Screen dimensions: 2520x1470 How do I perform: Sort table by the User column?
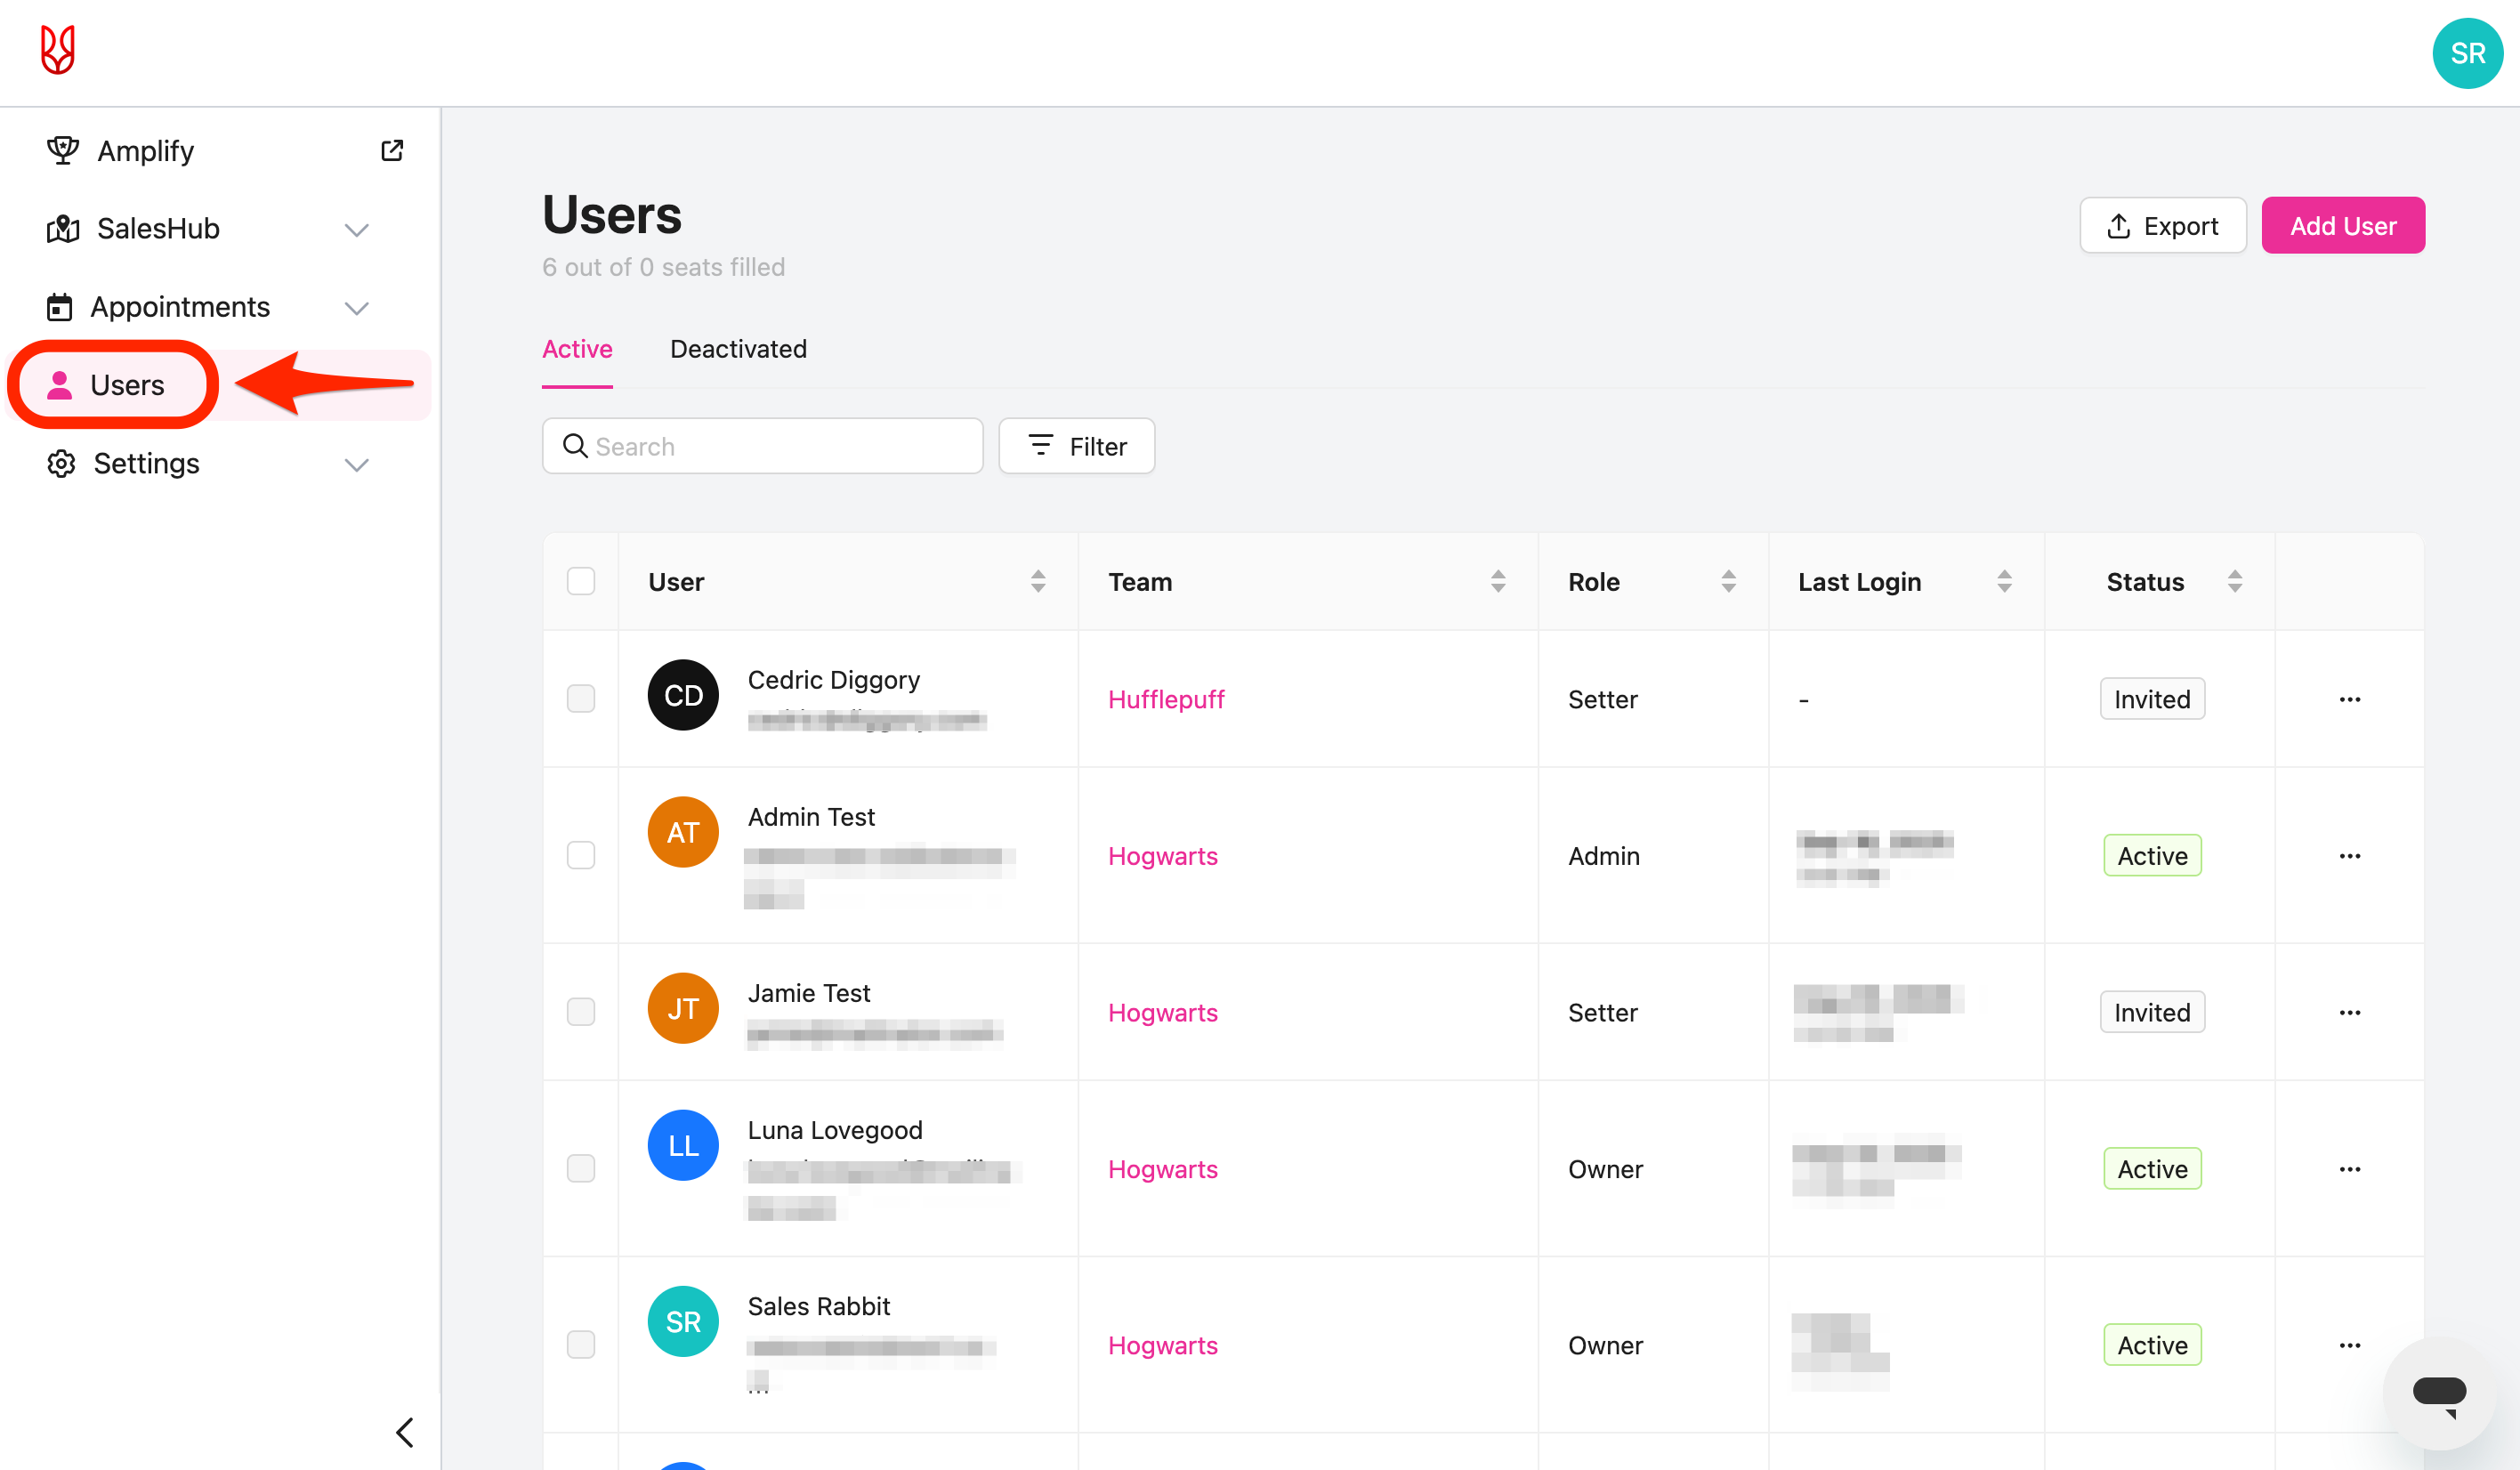point(1037,582)
